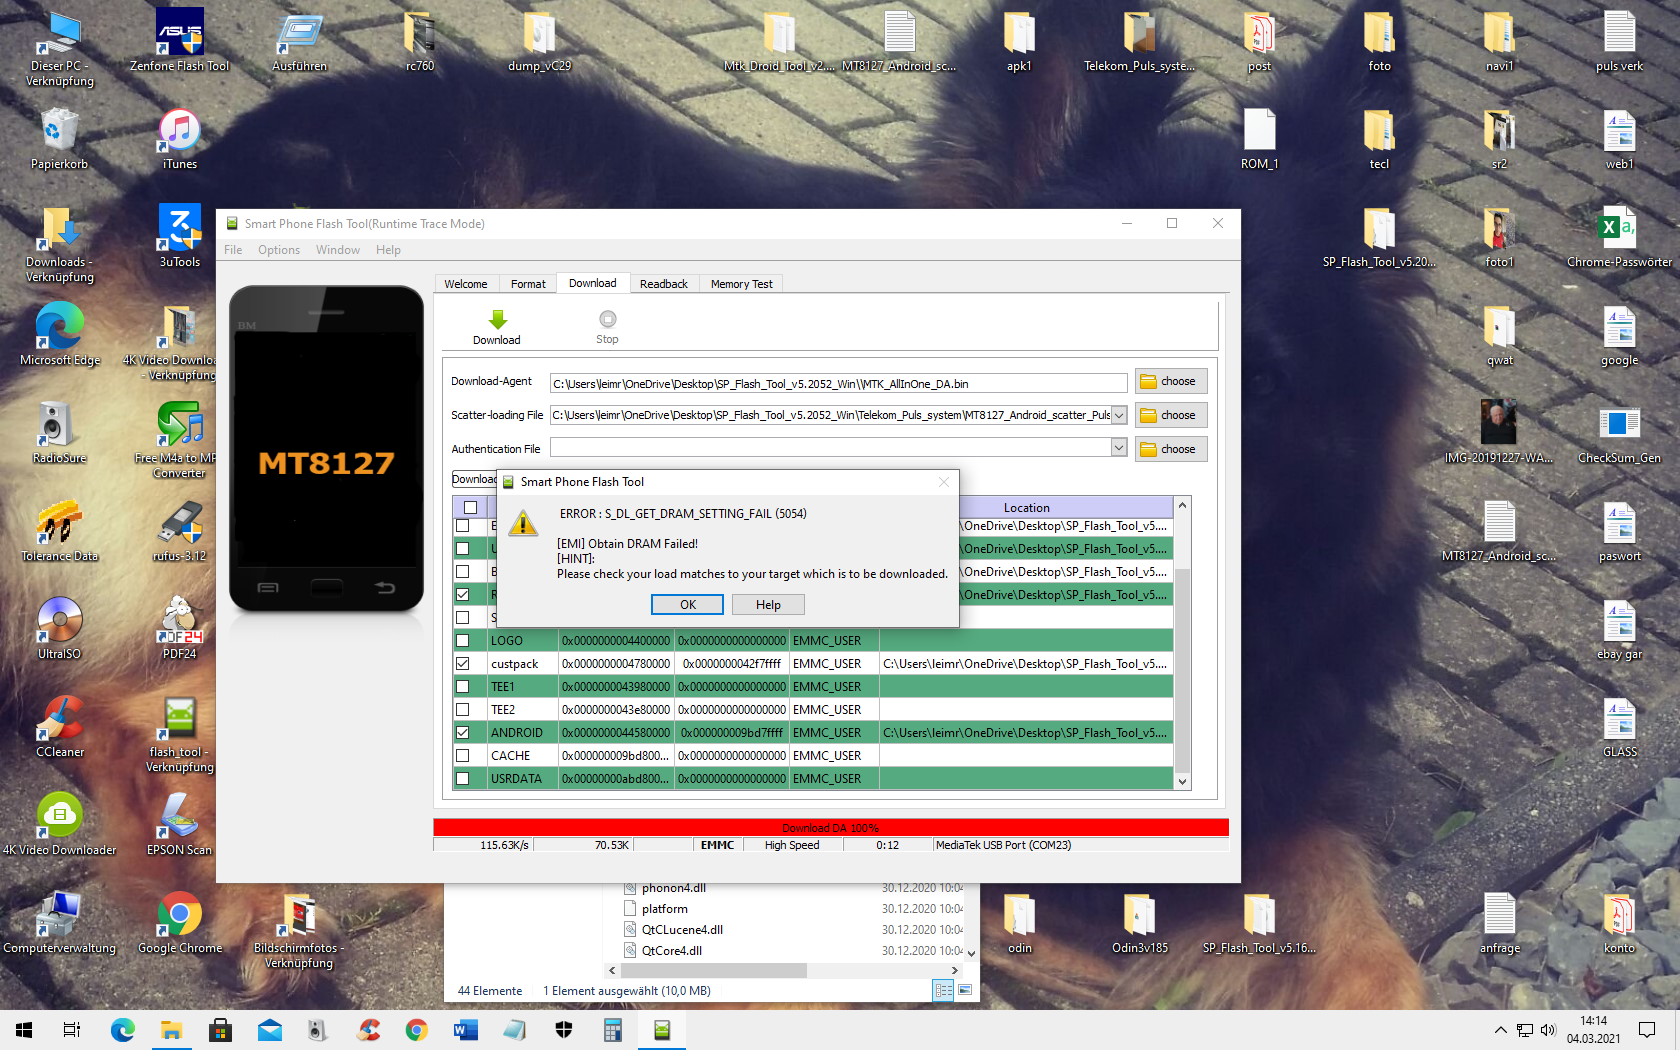Open the Window menu
The image size is (1680, 1050).
pos(338,250)
